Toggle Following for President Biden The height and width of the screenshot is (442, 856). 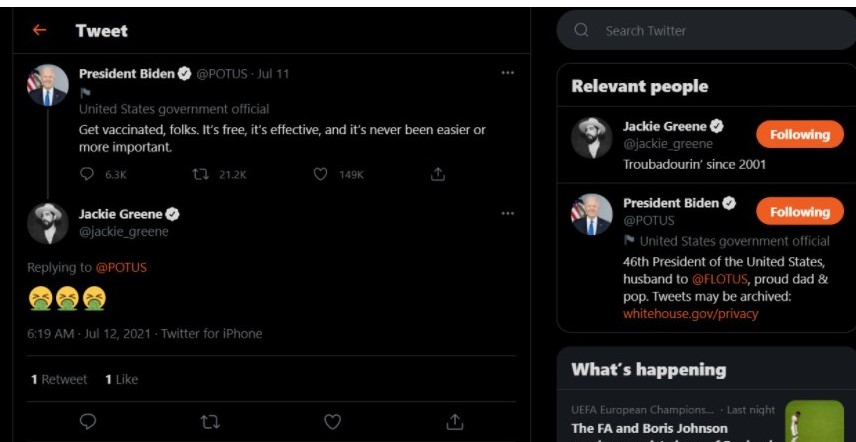pyautogui.click(x=799, y=212)
